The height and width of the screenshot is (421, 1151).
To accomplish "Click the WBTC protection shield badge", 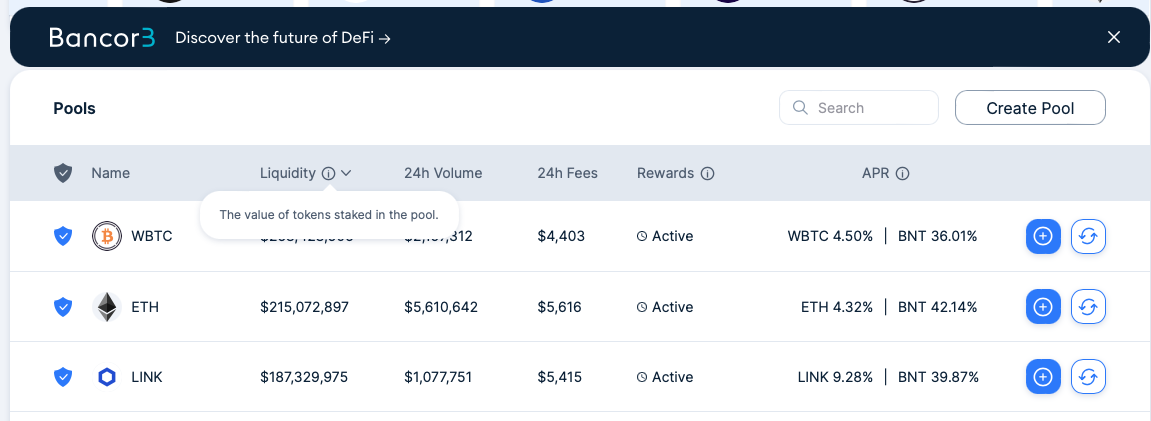I will point(63,236).
